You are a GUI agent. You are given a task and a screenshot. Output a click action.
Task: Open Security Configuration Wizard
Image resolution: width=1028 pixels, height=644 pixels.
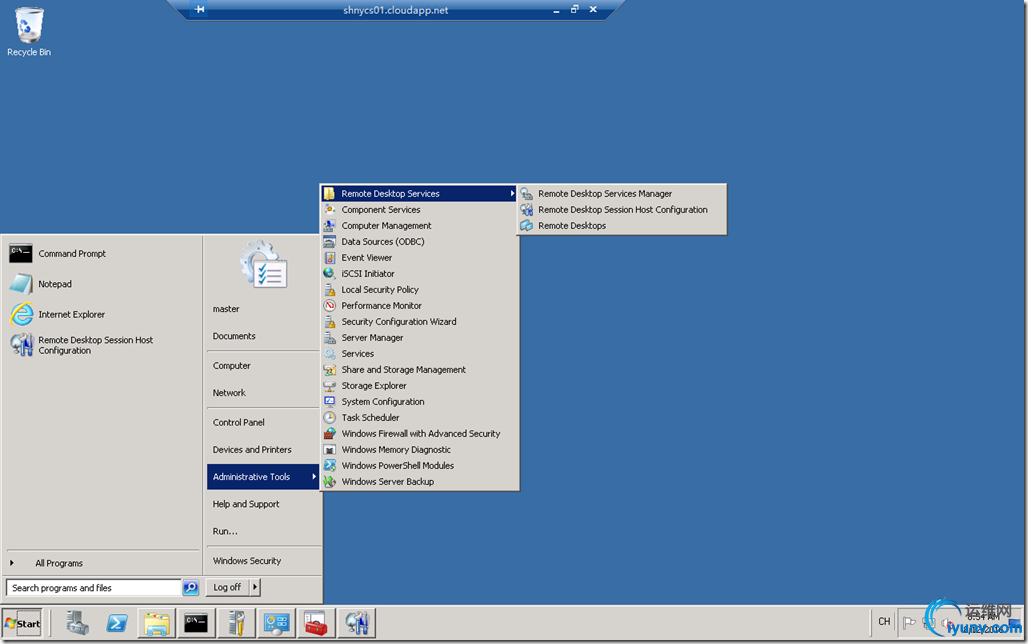tap(419, 321)
